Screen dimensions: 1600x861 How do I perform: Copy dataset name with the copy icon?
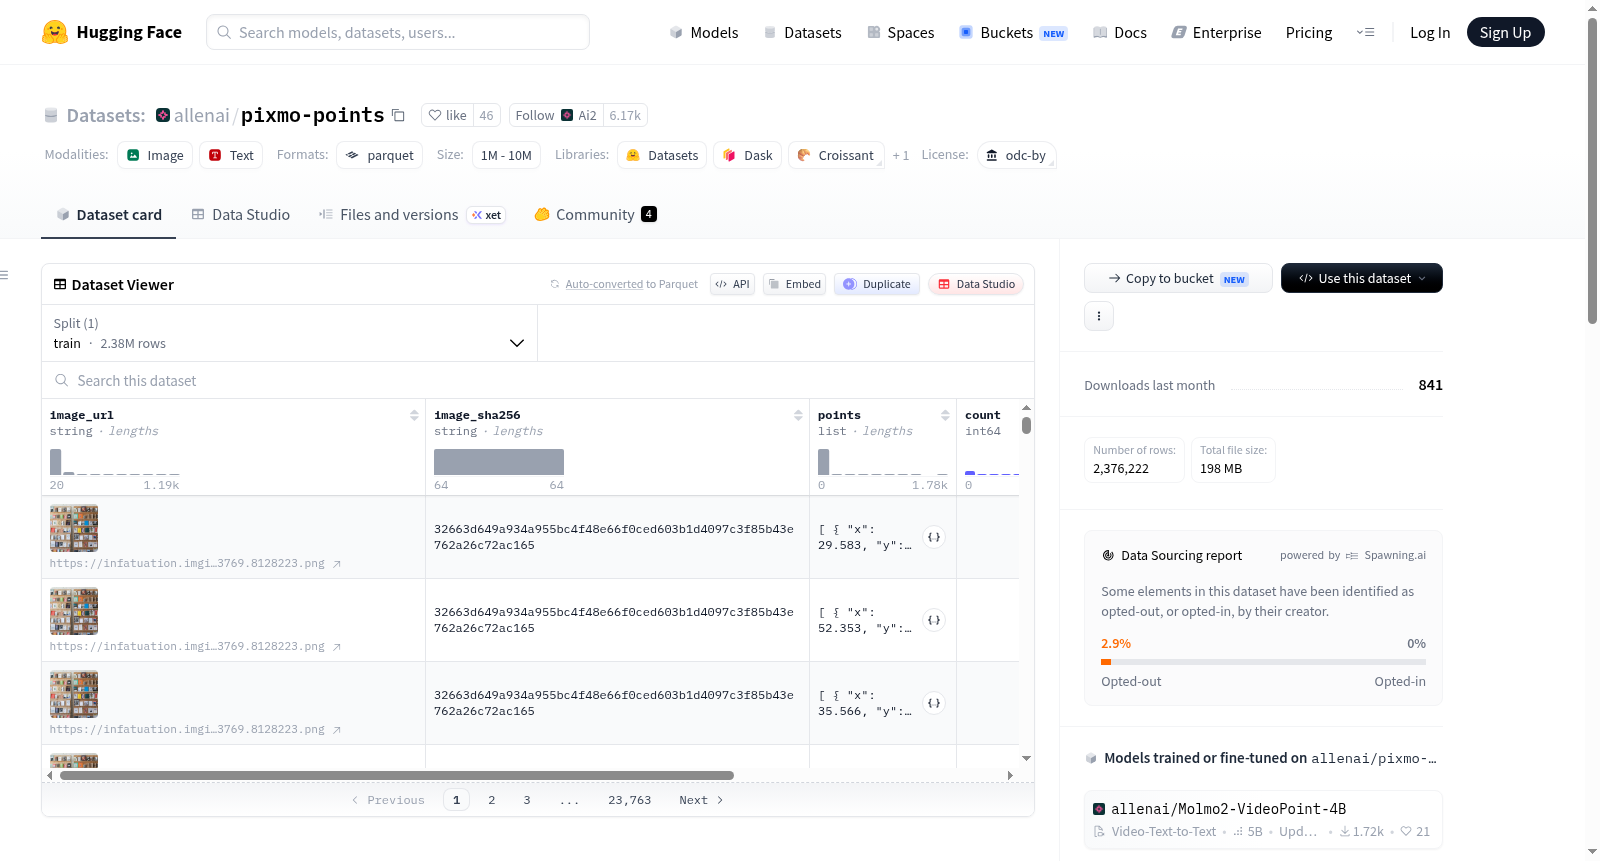[x=398, y=115]
